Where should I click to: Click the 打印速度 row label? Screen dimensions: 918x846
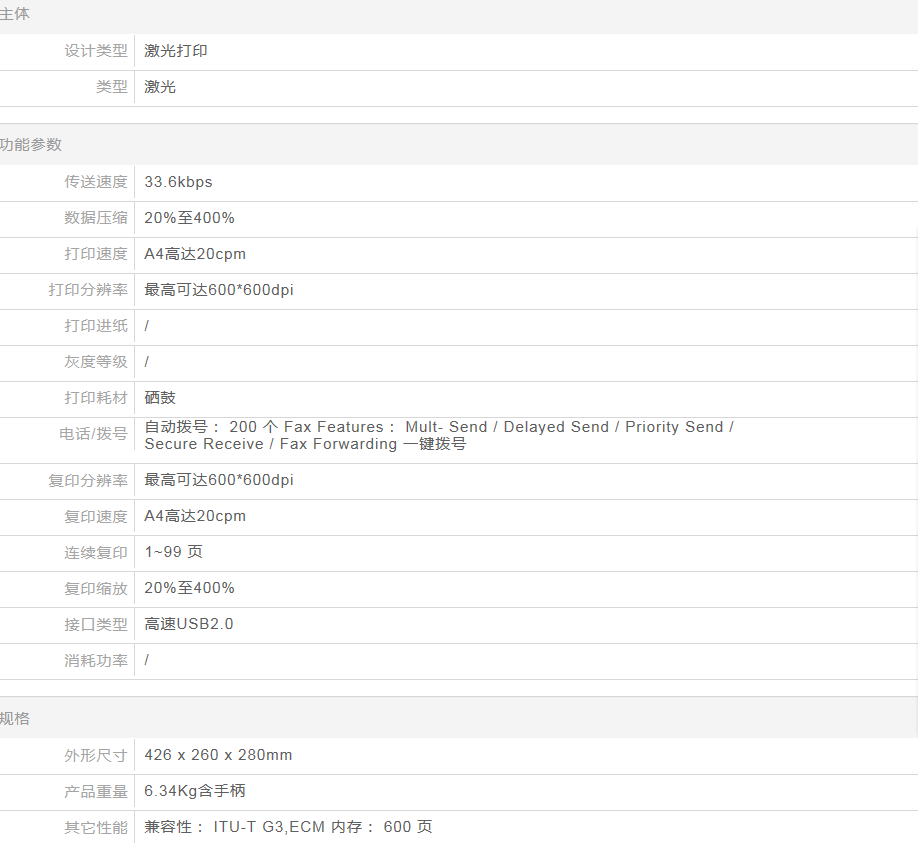[x=96, y=254]
